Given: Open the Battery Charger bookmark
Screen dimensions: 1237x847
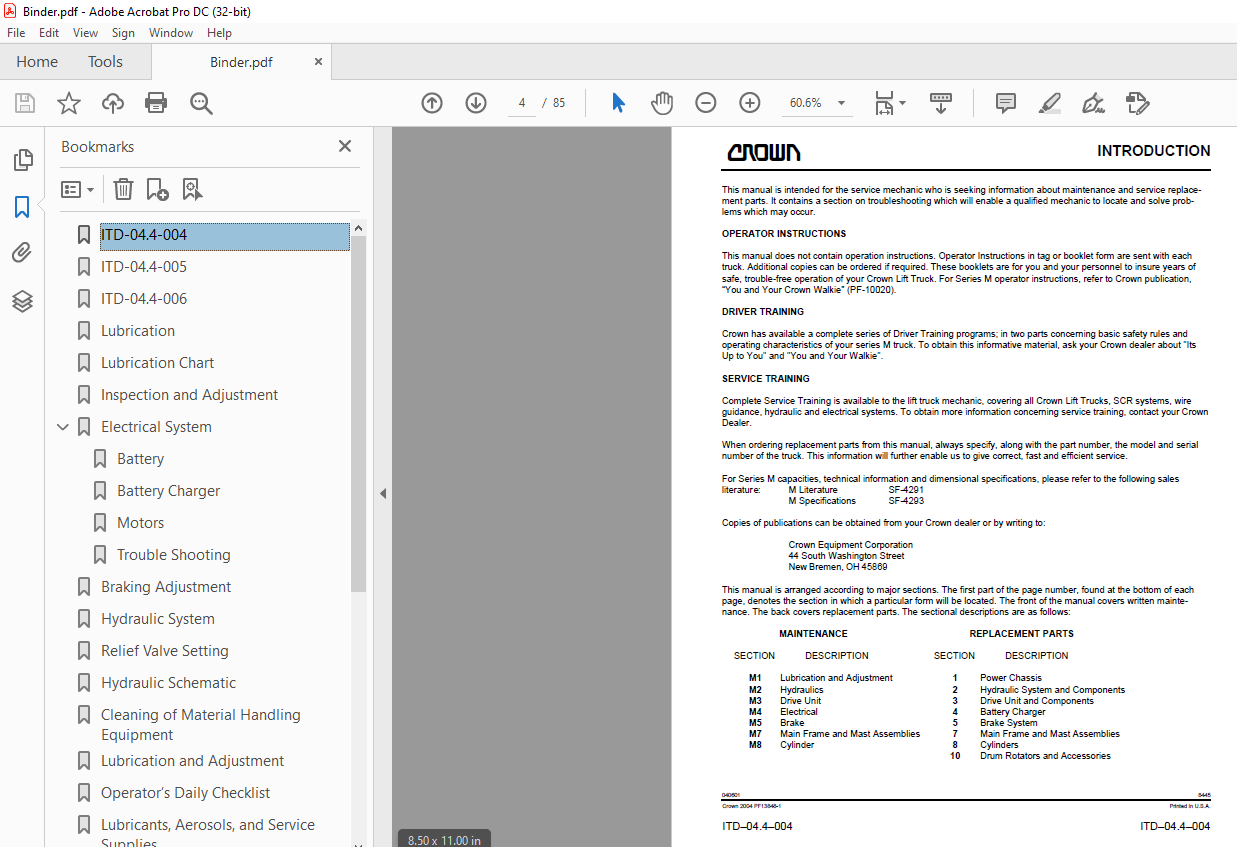Looking at the screenshot, I should click(x=168, y=491).
